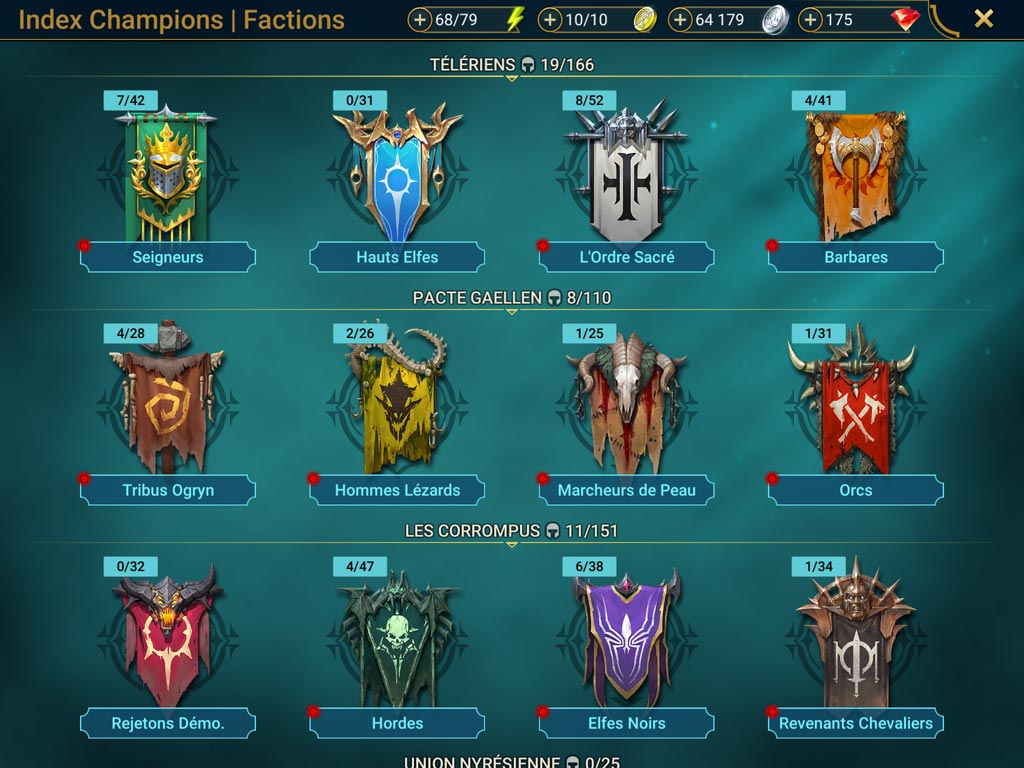Collapse the LES CORROMPUS section arrow
Viewport: 1024px width, 768px height.
tap(512, 545)
